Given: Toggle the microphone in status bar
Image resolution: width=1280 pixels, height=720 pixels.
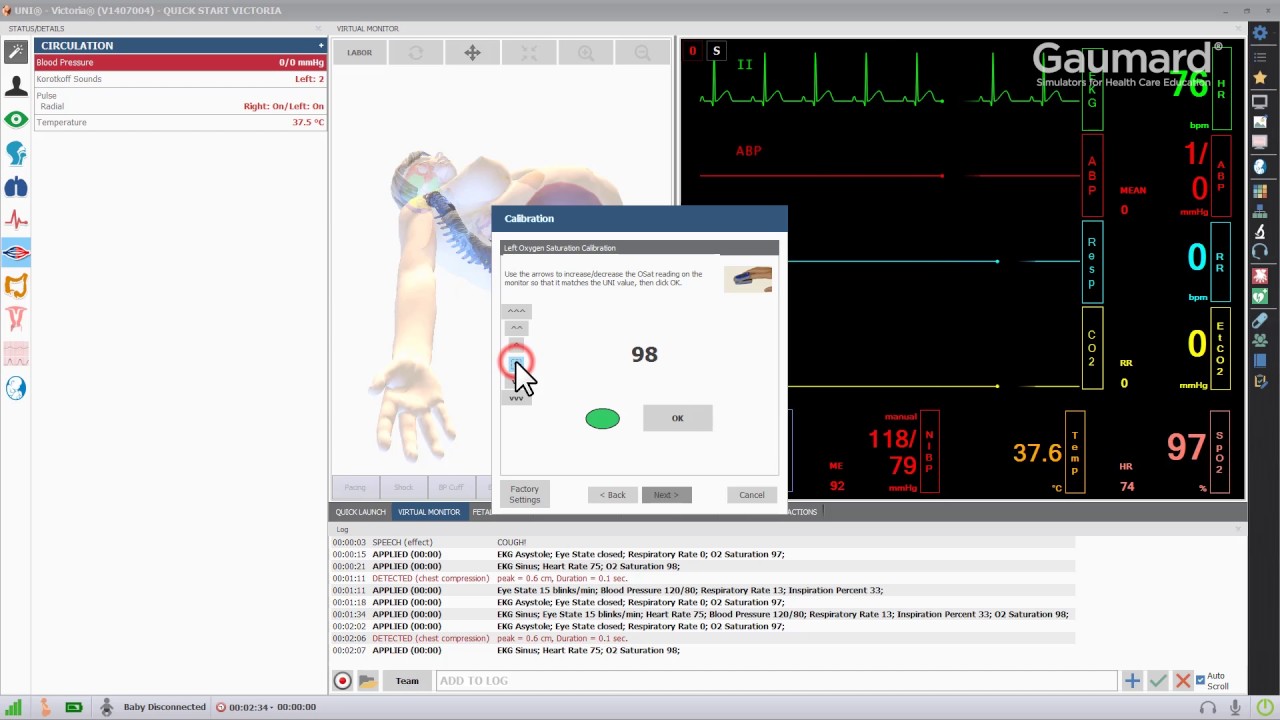Looking at the screenshot, I should coord(1236,707).
